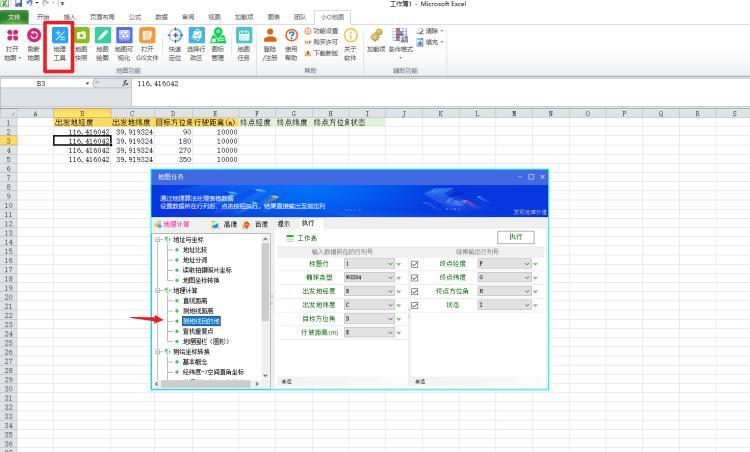Open the 公式 ribbon tab

(x=135, y=17)
